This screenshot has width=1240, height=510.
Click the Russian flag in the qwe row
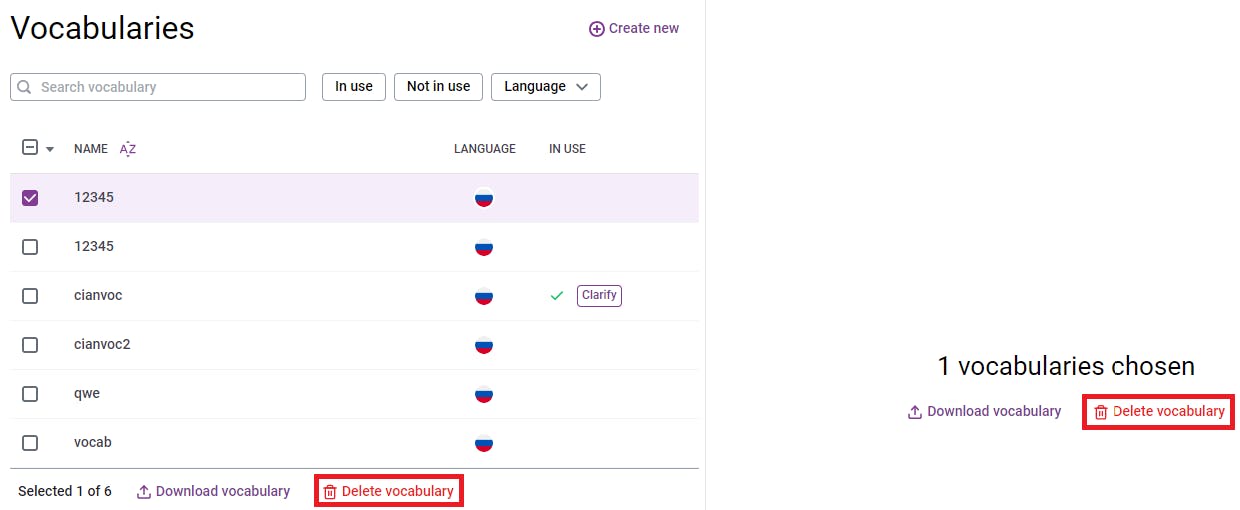(x=484, y=394)
